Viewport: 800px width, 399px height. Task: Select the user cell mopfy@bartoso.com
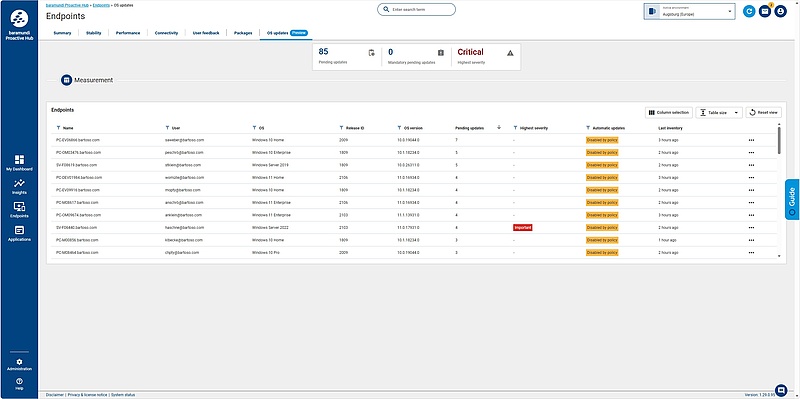(x=183, y=190)
